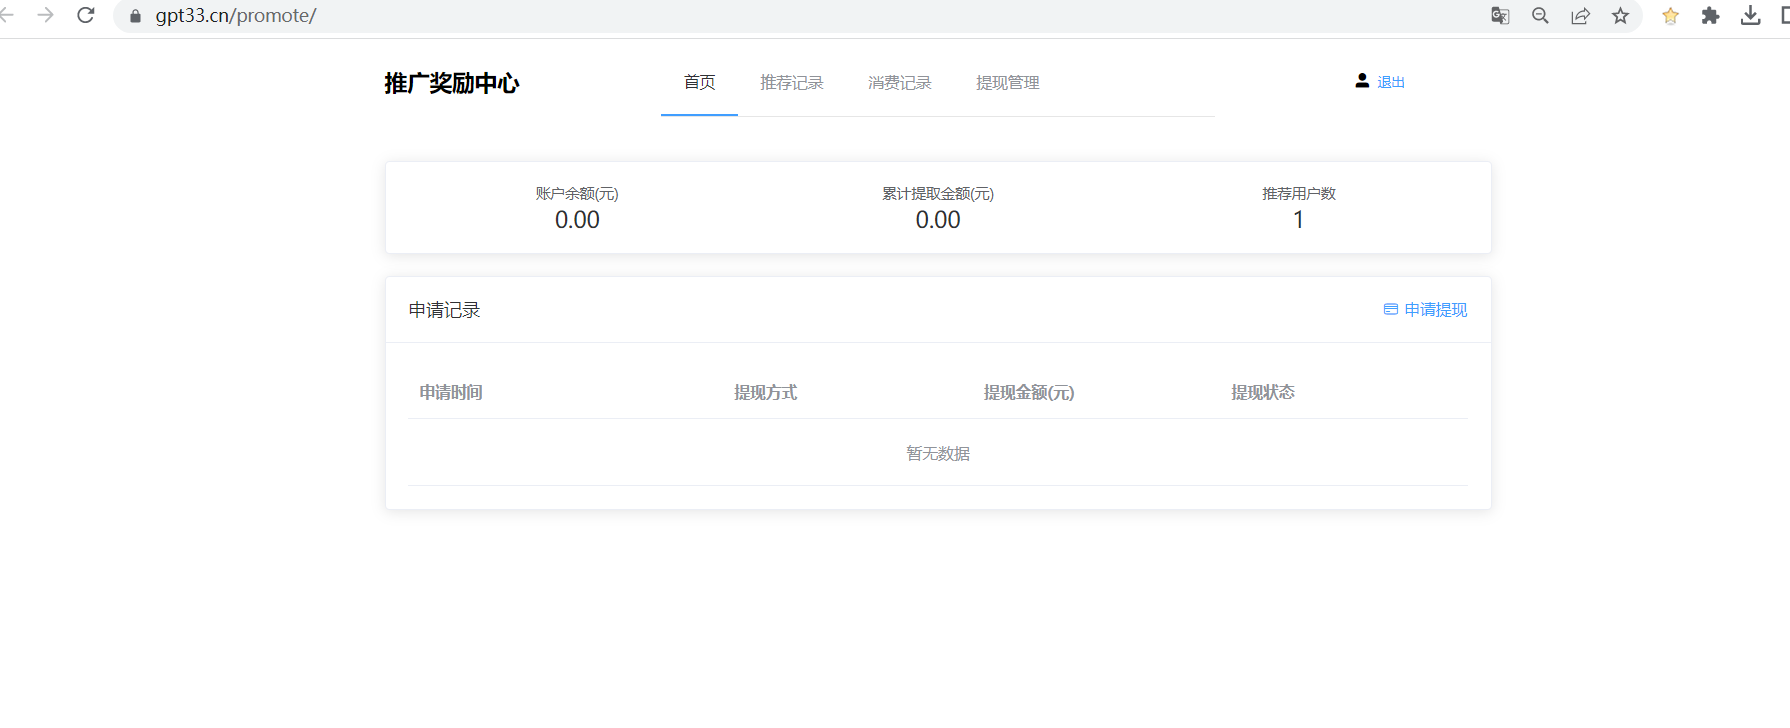Image resolution: width=1790 pixels, height=728 pixels.
Task: Open the downloads icon
Action: tap(1750, 16)
